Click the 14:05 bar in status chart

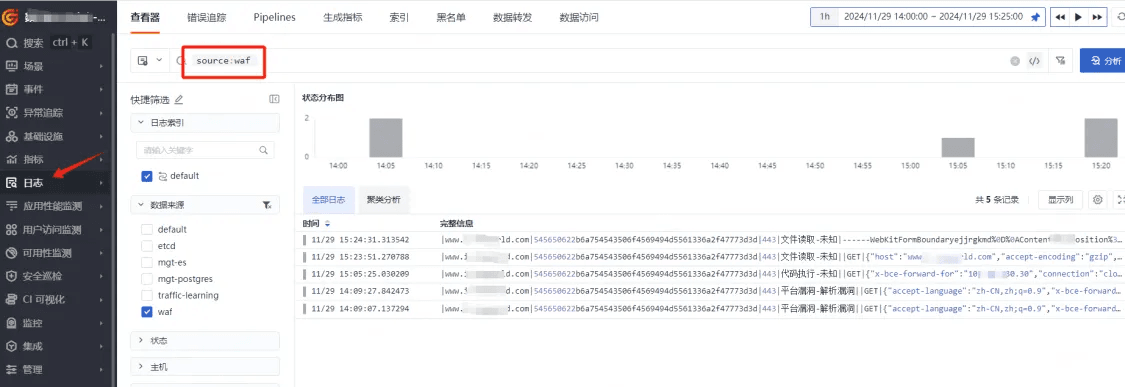386,138
